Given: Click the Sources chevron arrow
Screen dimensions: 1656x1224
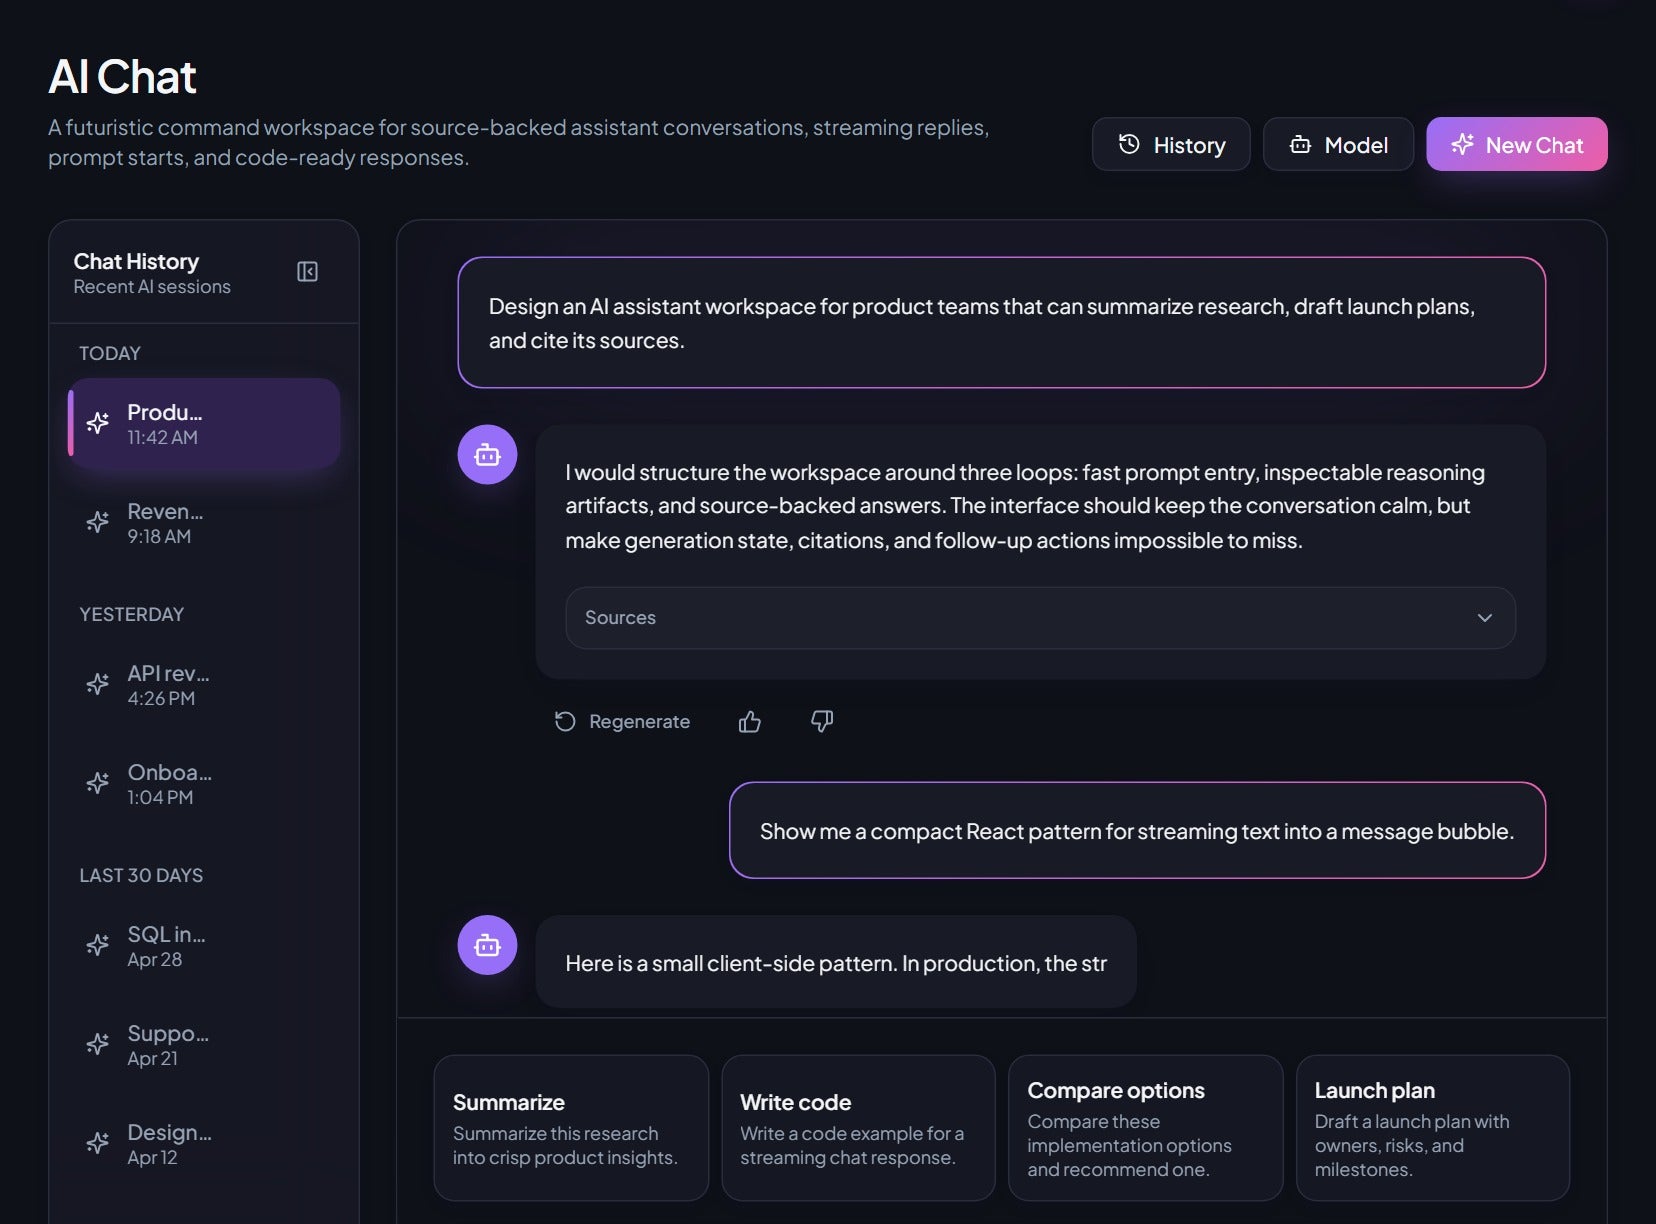Looking at the screenshot, I should point(1485,618).
